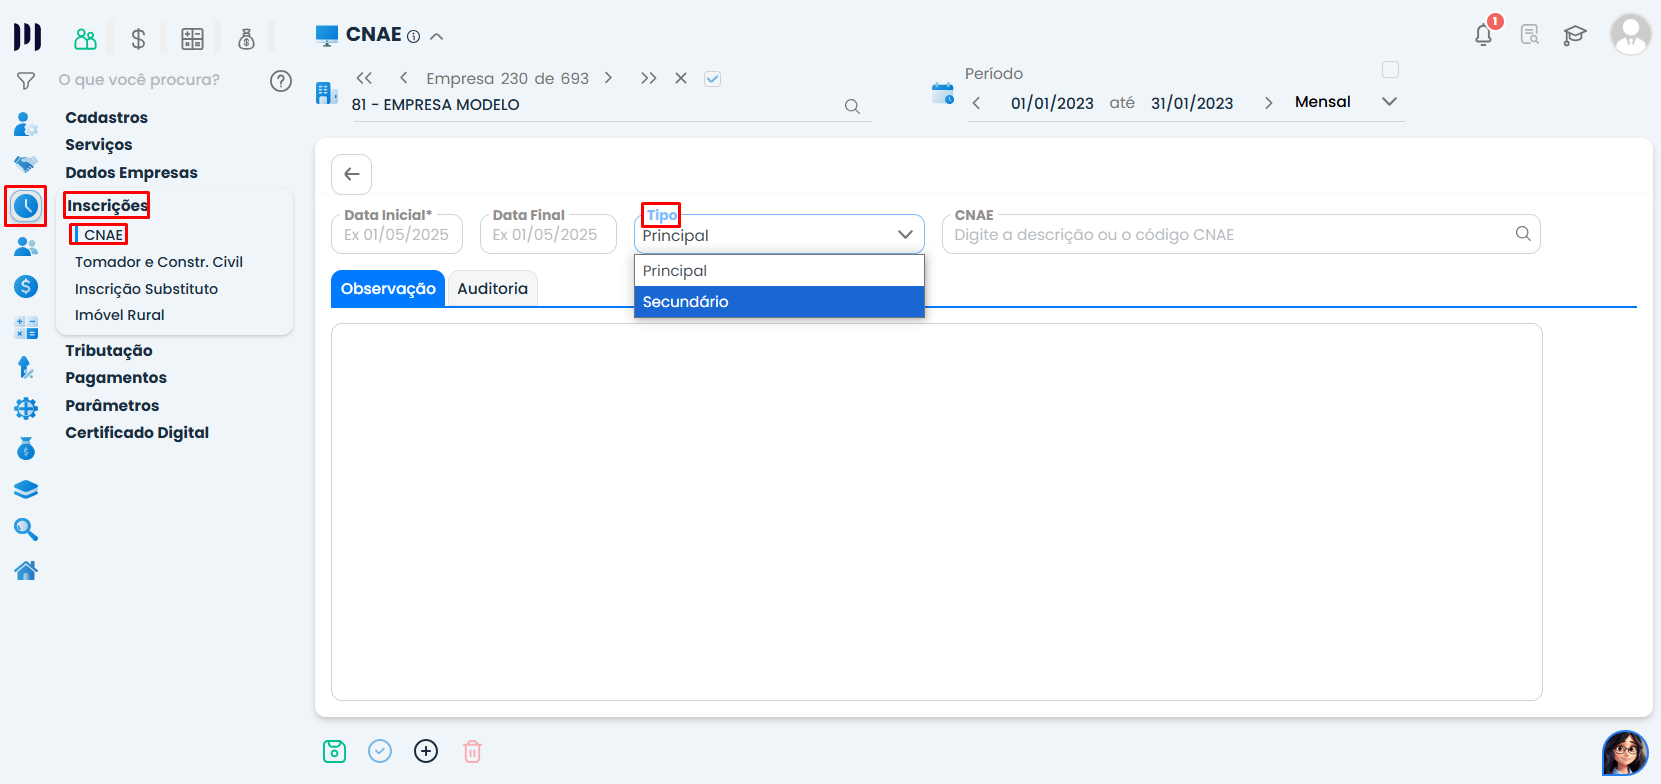Image resolution: width=1661 pixels, height=784 pixels.
Task: Toggle the checkbox beside company navigation
Action: (x=712, y=79)
